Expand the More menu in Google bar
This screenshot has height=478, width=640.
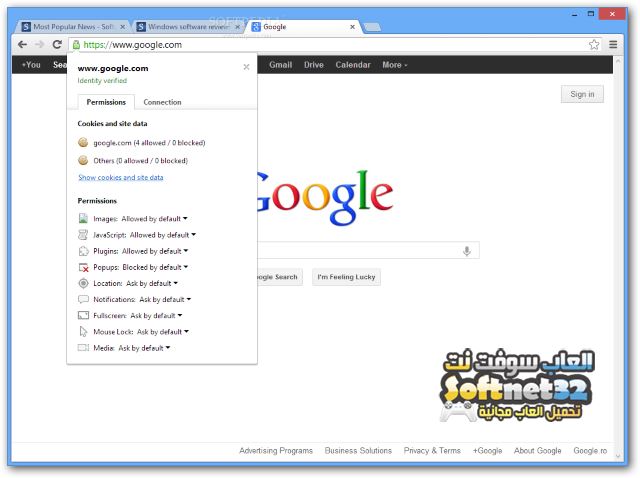(x=394, y=65)
